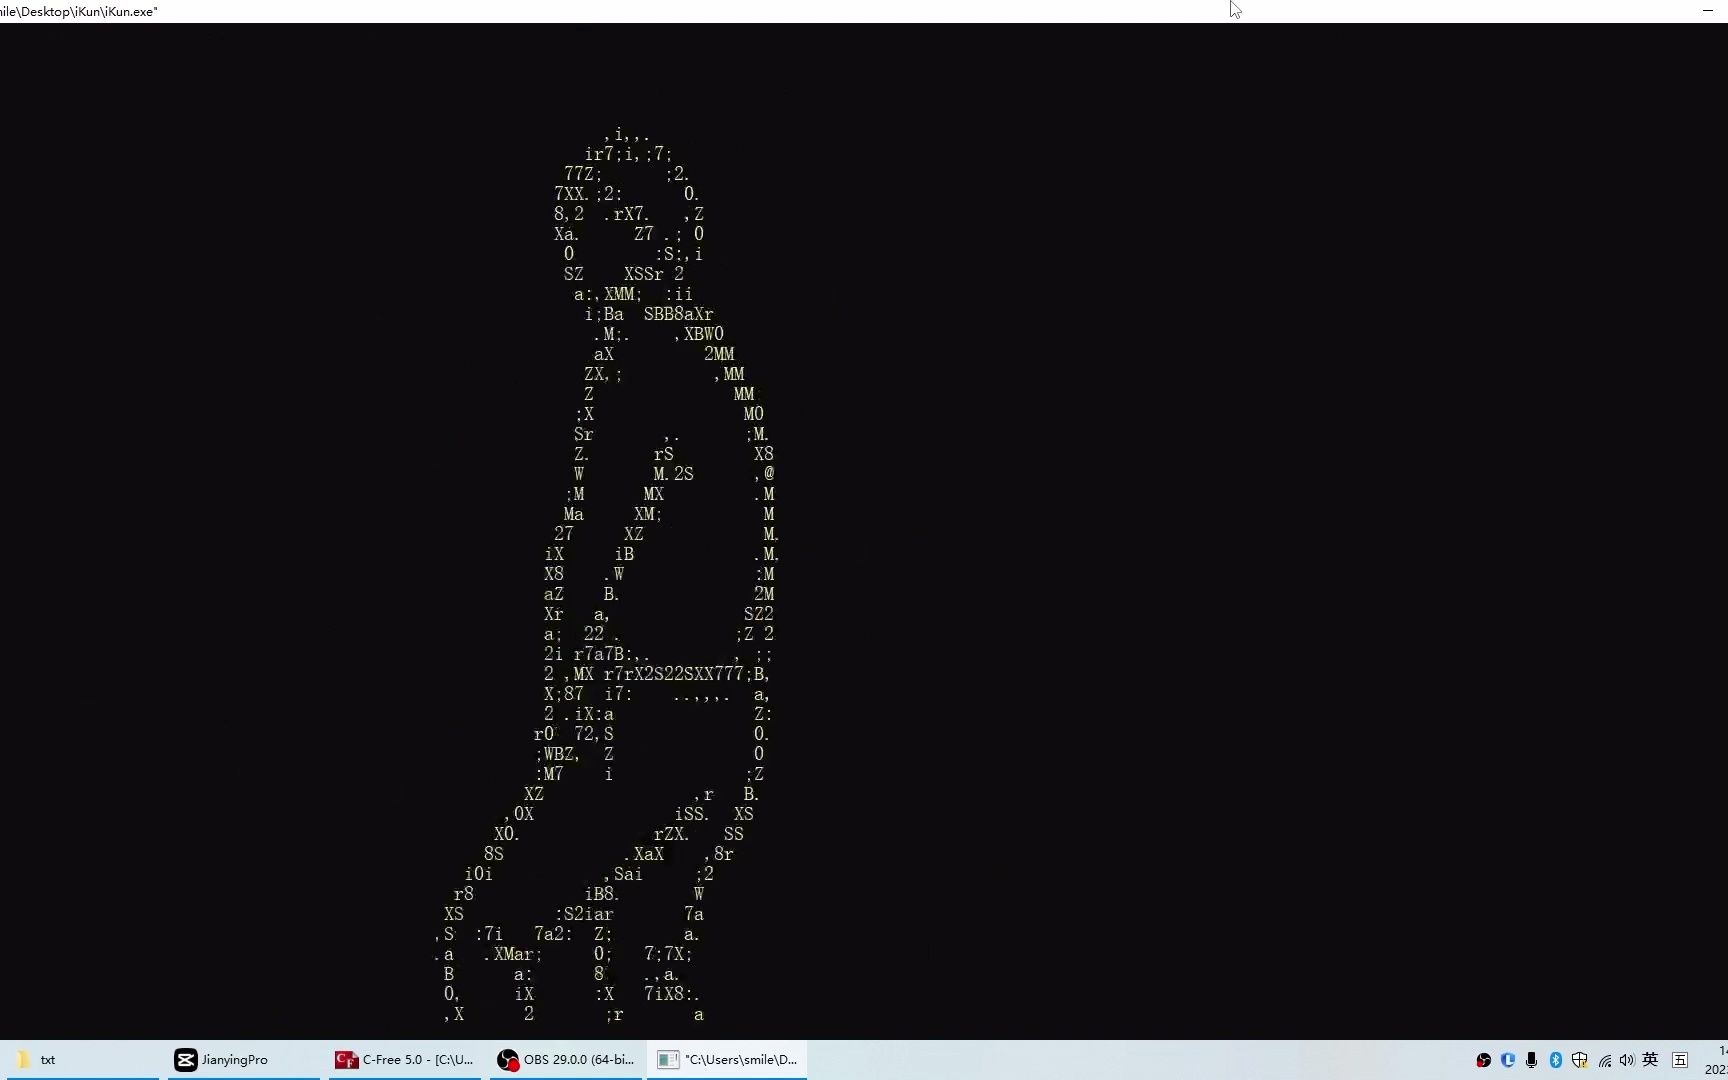
Task: Open Windows Security shield tray icon
Action: tap(1580, 1060)
